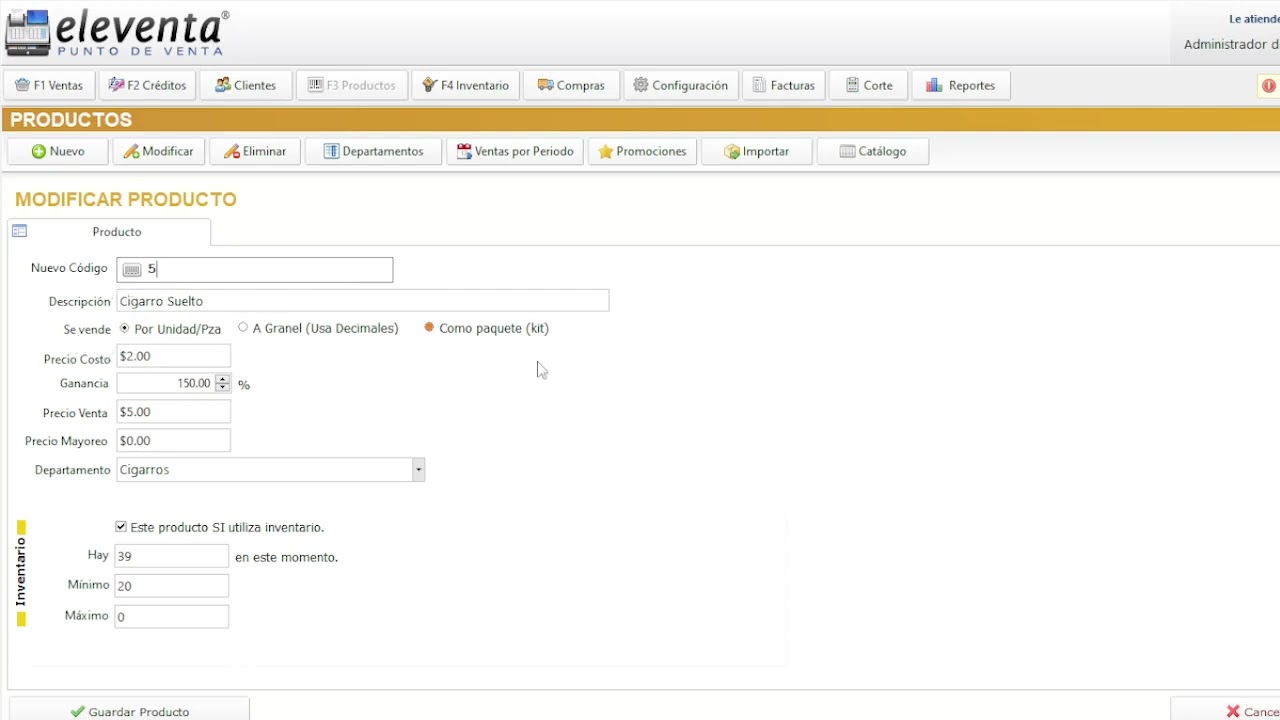
Task: Create a new product with Nuevo
Action: tap(58, 151)
